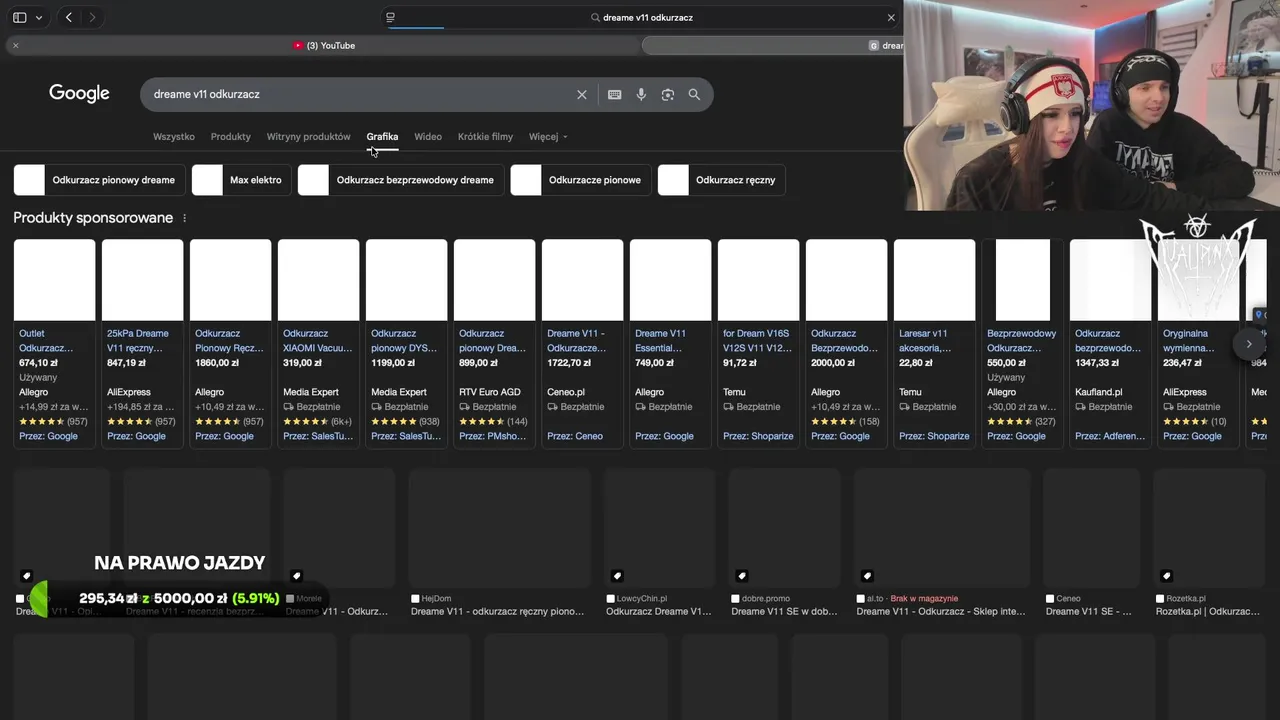Open the Krótkie filmy tab
The height and width of the screenshot is (720, 1280).
485,137
